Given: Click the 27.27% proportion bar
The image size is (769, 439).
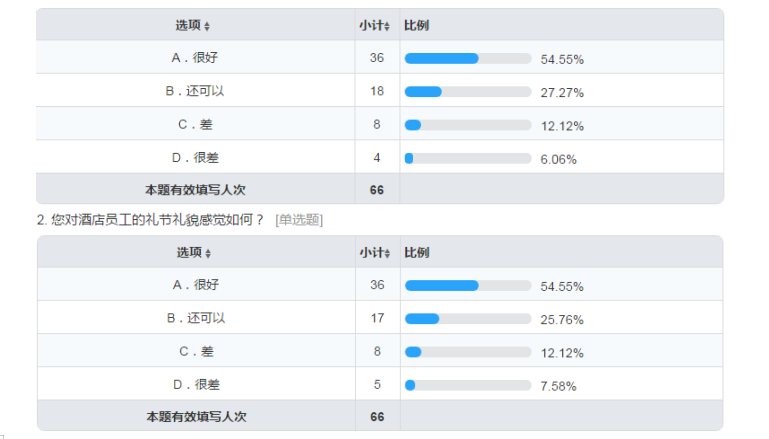Looking at the screenshot, I should pos(468,92).
